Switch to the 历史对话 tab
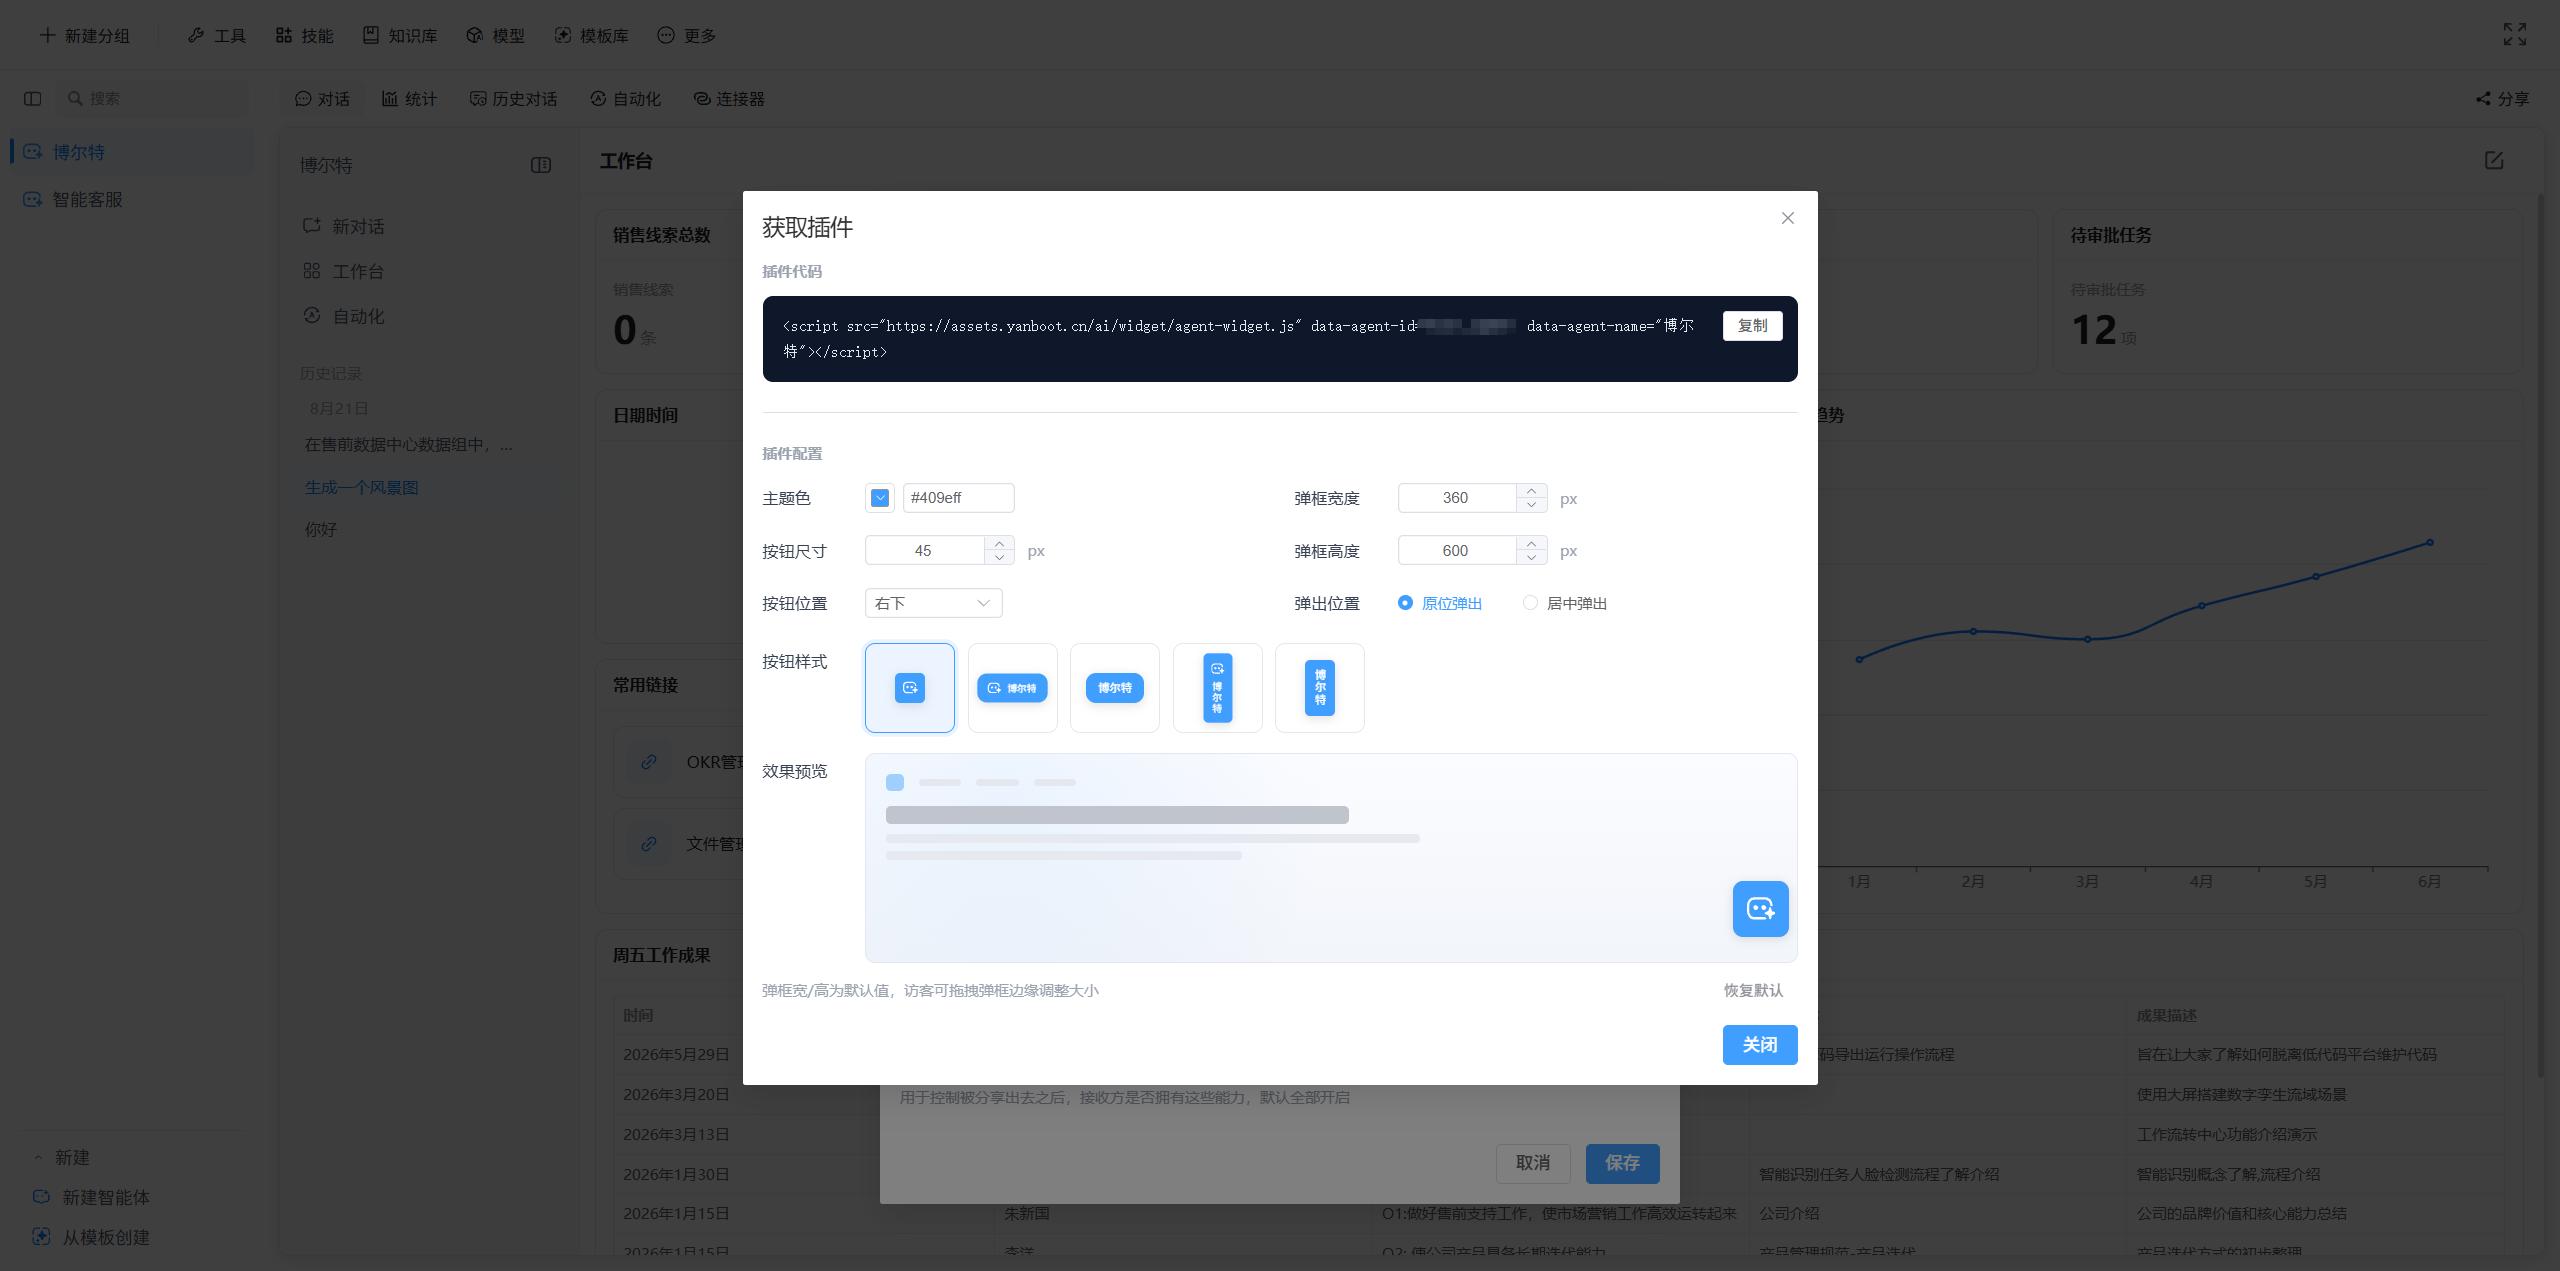The image size is (2560, 1271). pos(513,99)
